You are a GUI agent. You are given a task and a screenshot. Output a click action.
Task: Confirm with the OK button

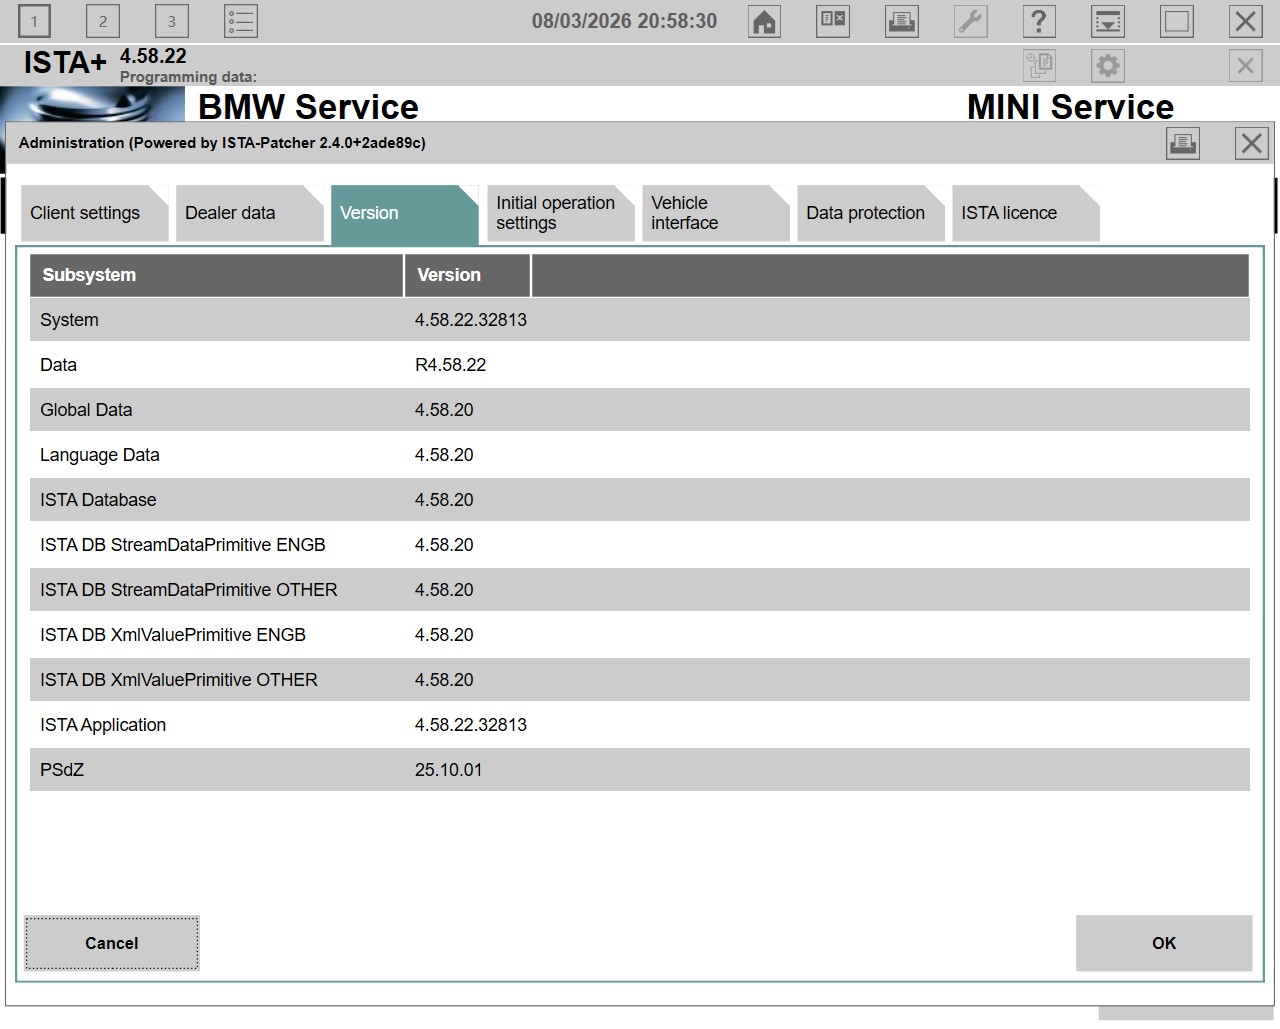(x=1163, y=943)
